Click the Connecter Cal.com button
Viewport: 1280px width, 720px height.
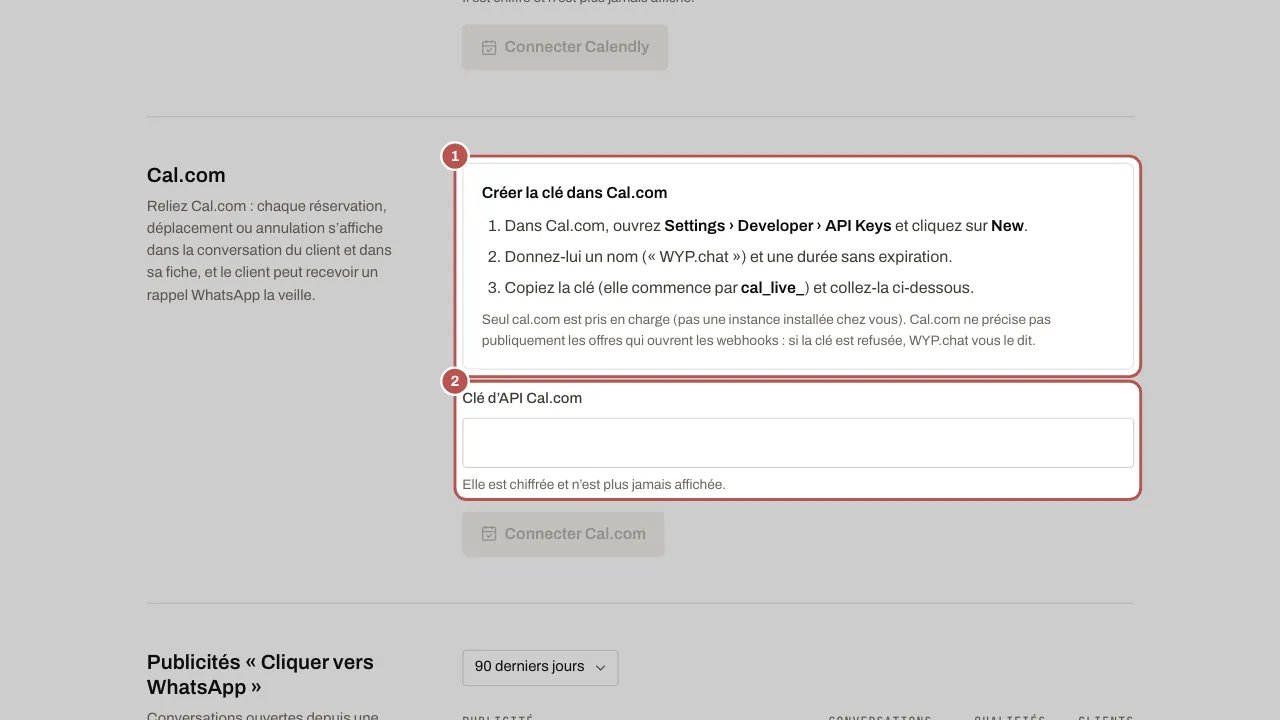coord(563,534)
